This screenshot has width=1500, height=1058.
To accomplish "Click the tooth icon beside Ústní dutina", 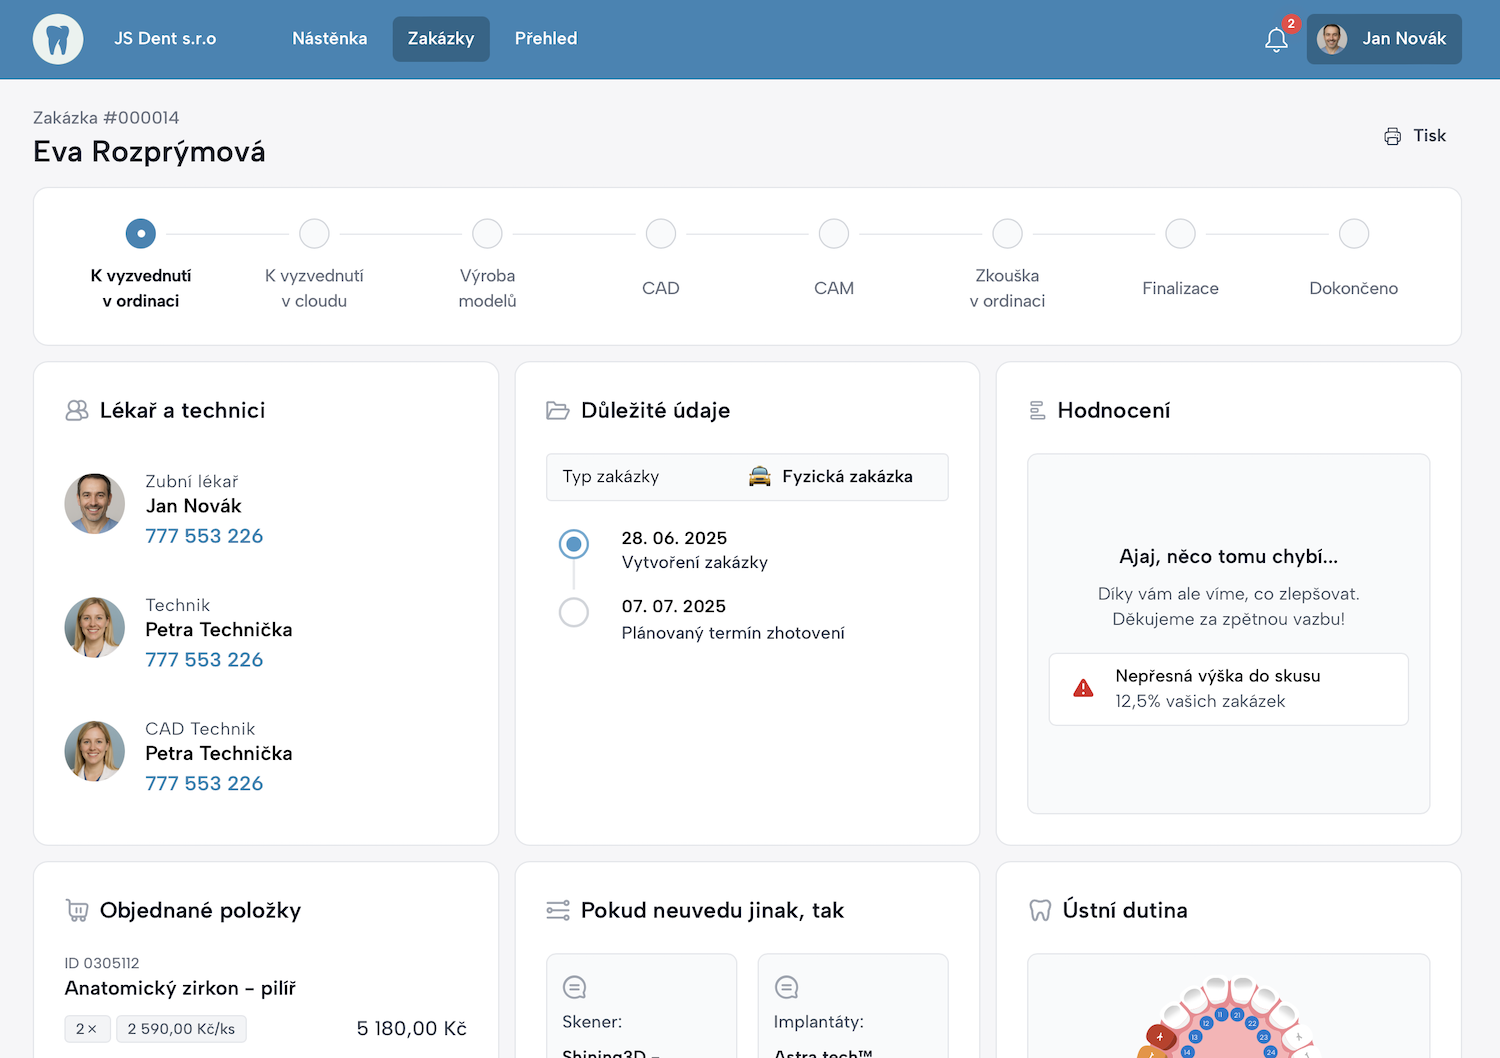I will coord(1040,910).
